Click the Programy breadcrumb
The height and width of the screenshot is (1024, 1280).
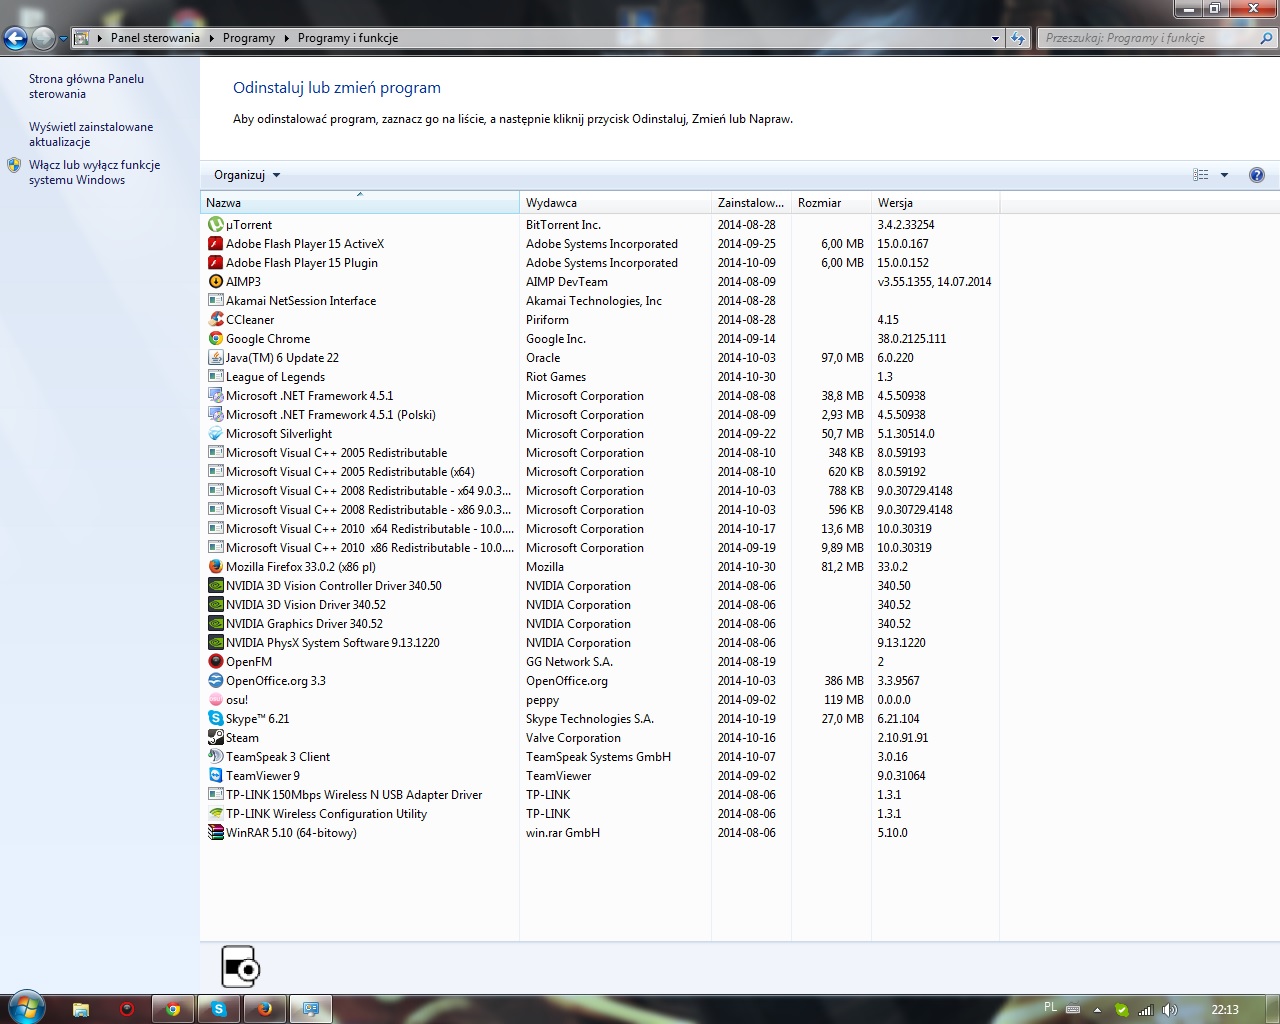pos(249,38)
